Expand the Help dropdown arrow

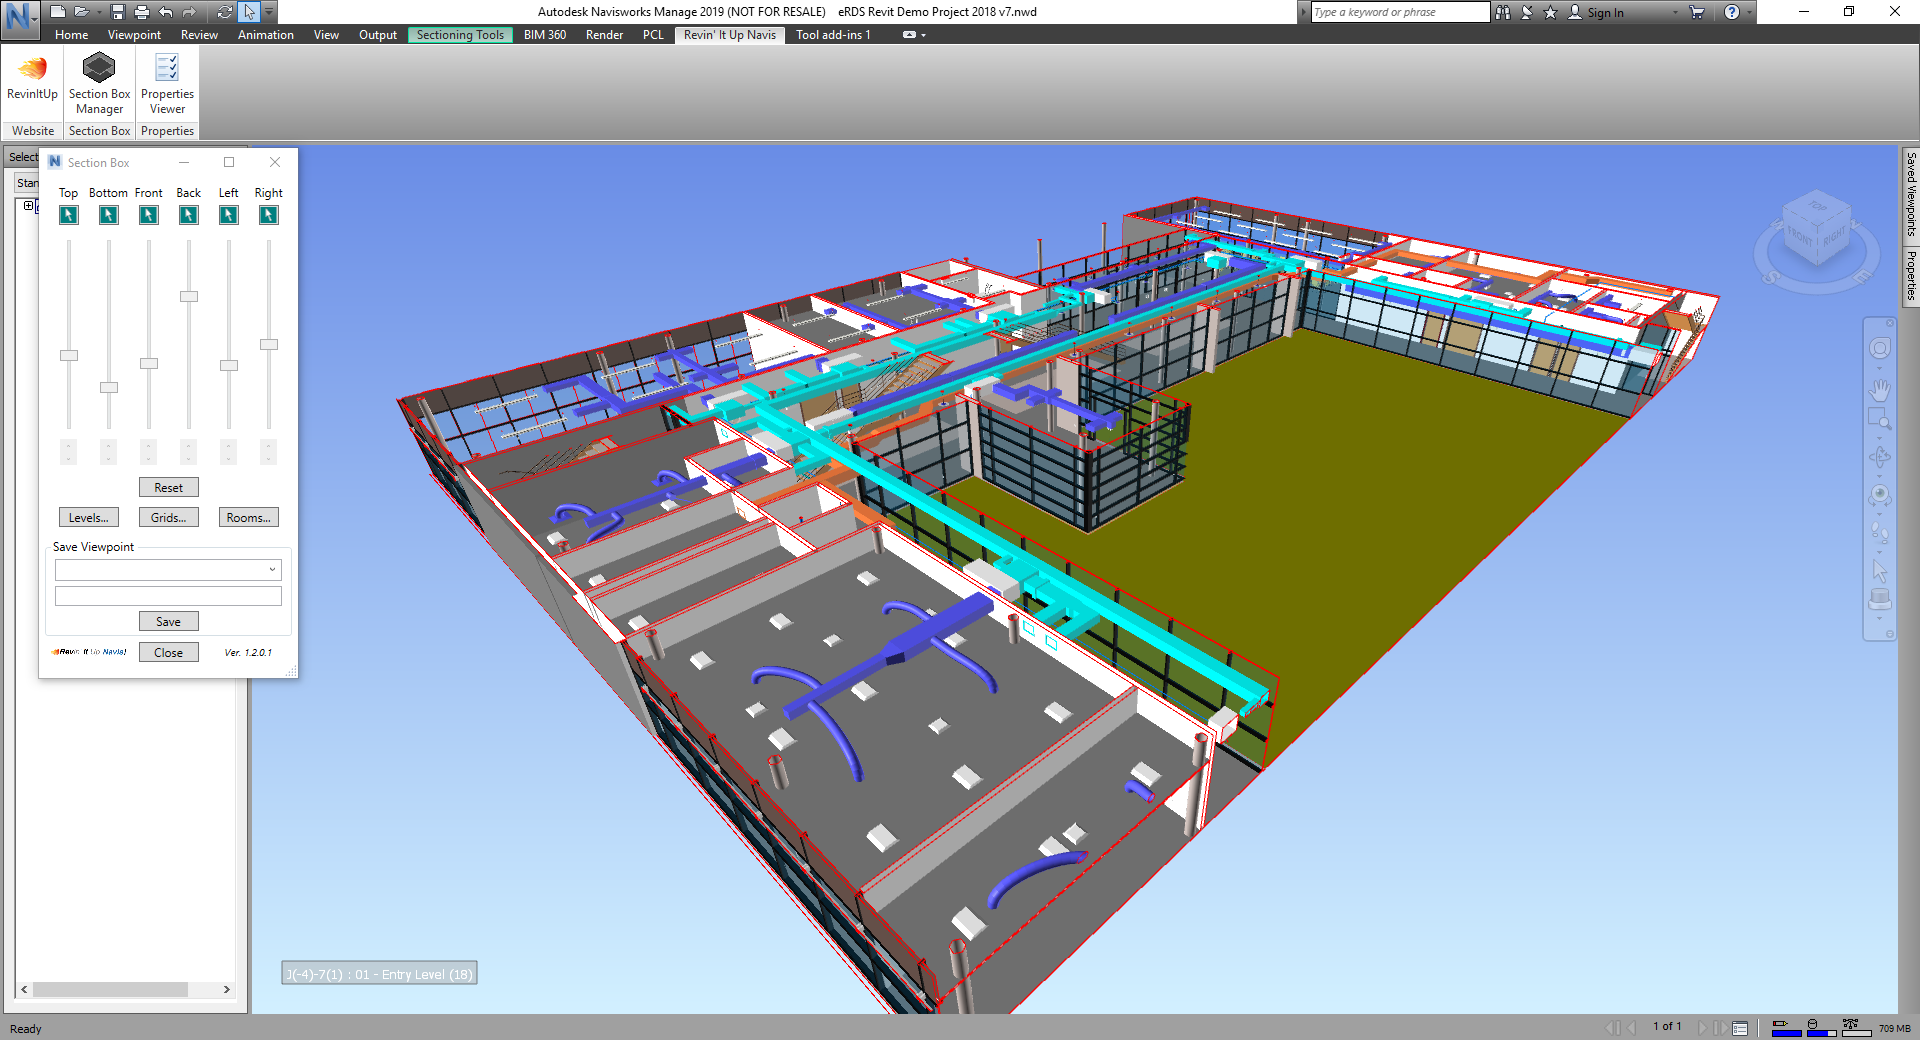pos(1749,12)
